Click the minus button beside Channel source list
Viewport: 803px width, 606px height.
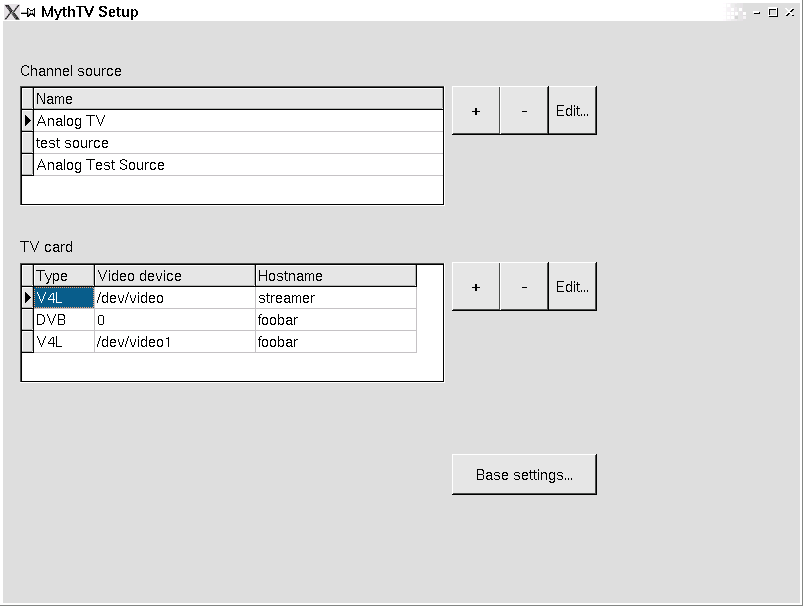click(x=524, y=111)
